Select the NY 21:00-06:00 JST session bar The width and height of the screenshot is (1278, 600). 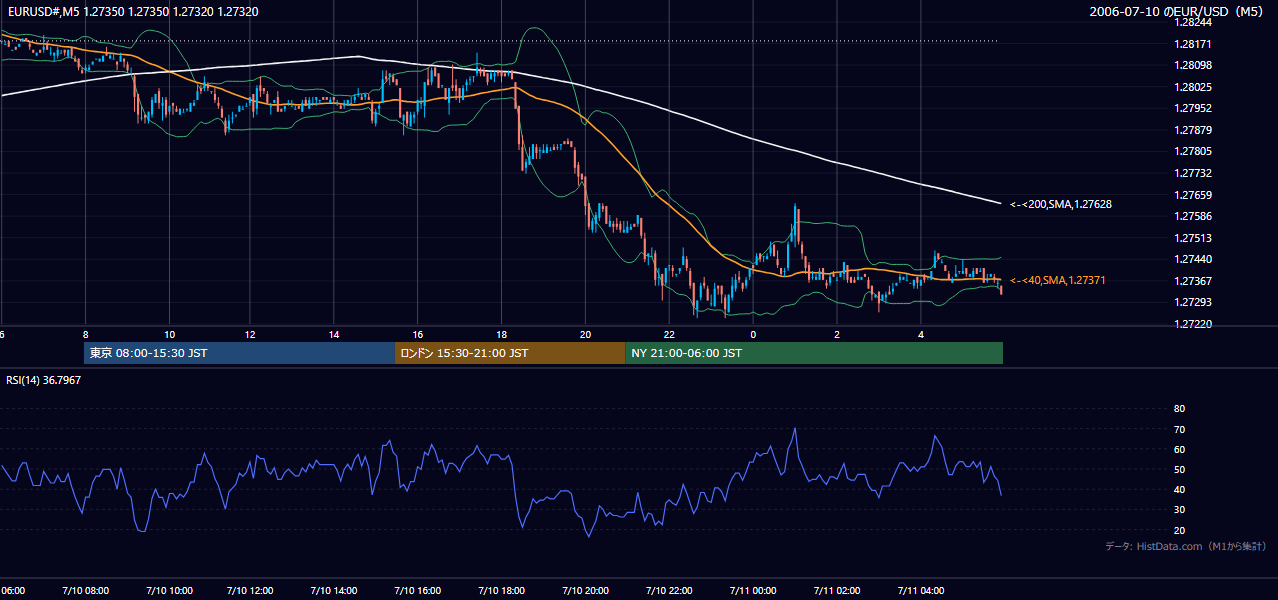(x=814, y=353)
